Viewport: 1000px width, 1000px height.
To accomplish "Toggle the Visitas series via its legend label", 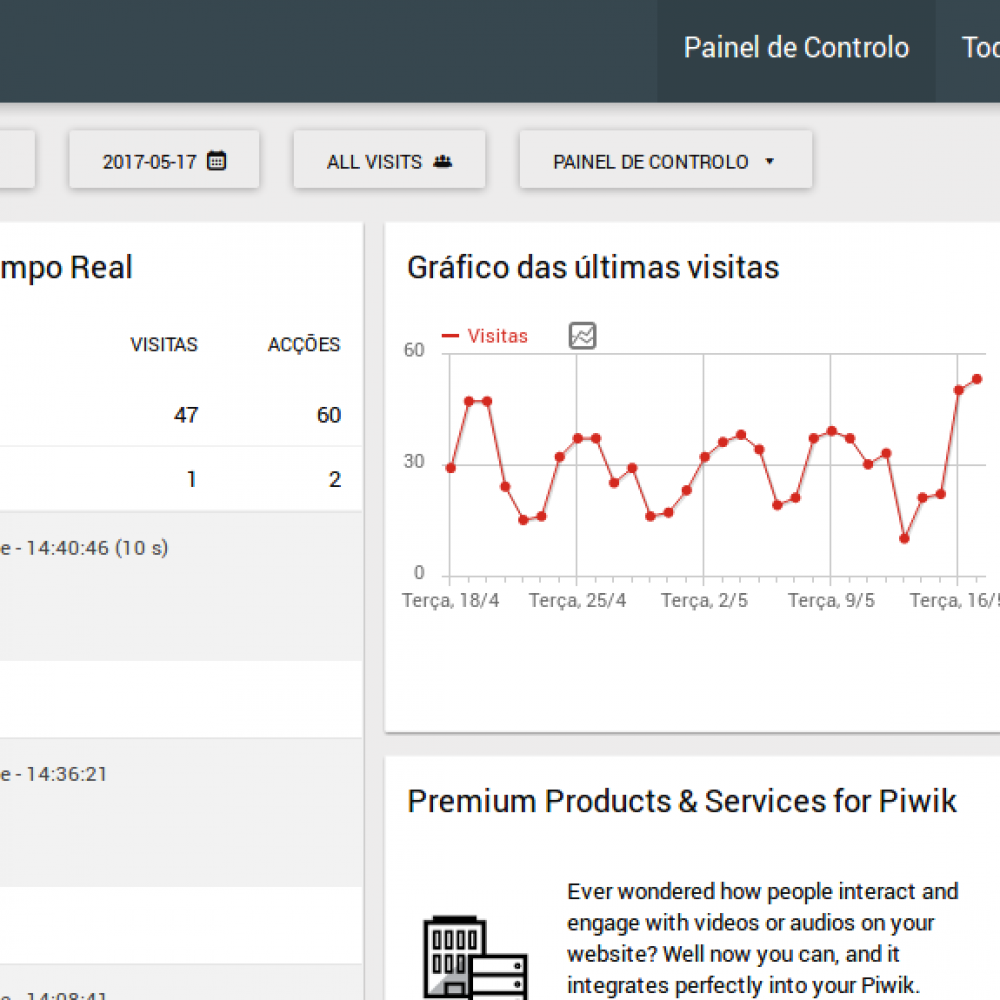I will [497, 336].
